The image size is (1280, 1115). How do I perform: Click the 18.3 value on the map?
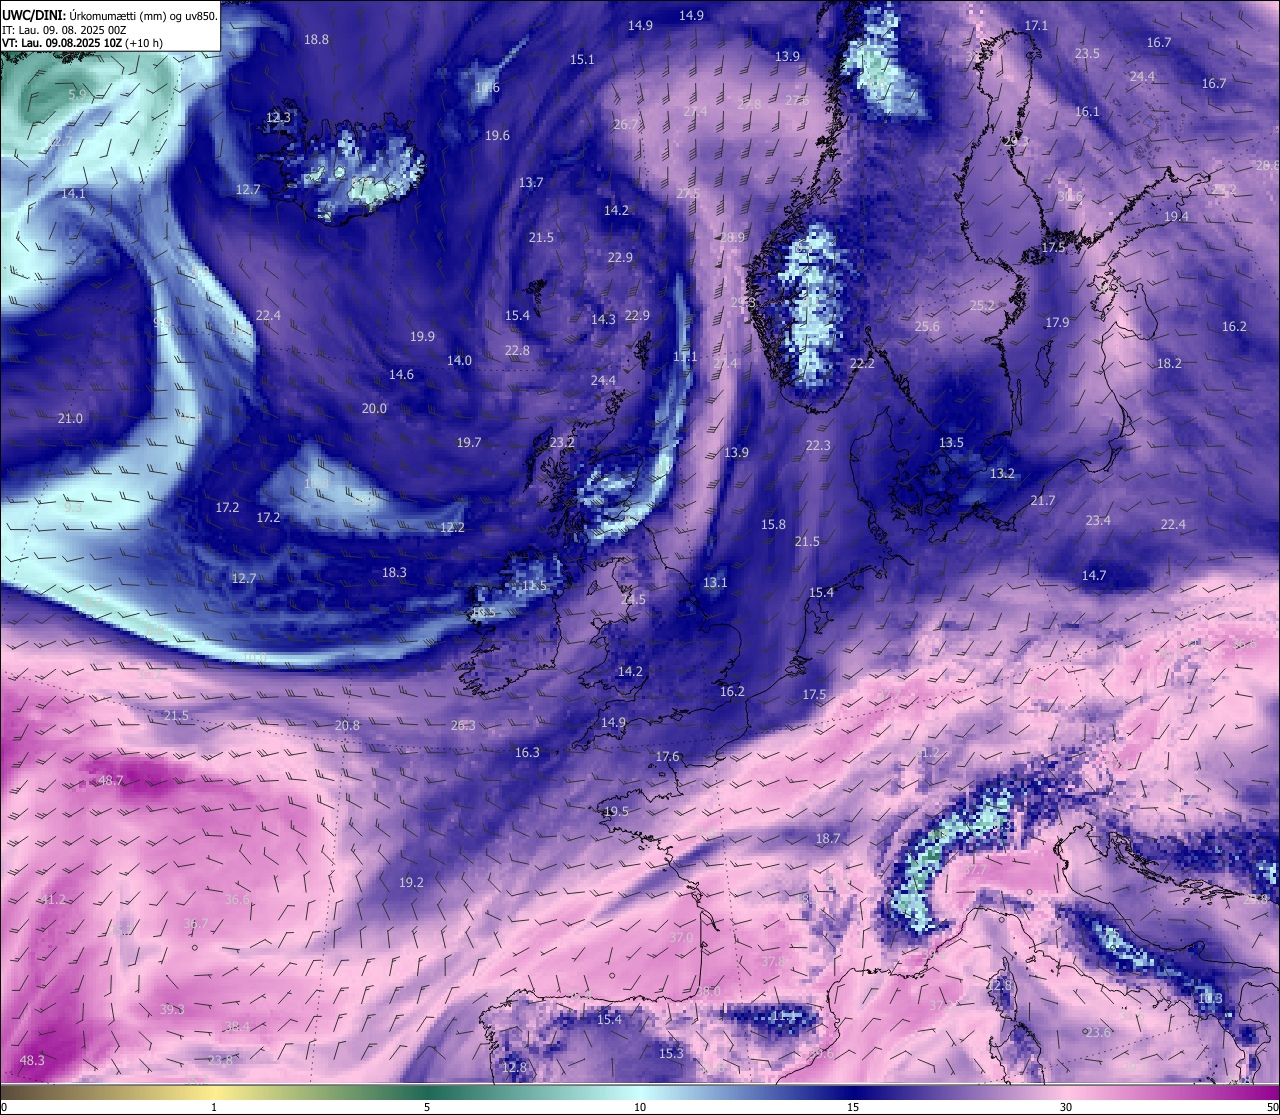coord(394,572)
